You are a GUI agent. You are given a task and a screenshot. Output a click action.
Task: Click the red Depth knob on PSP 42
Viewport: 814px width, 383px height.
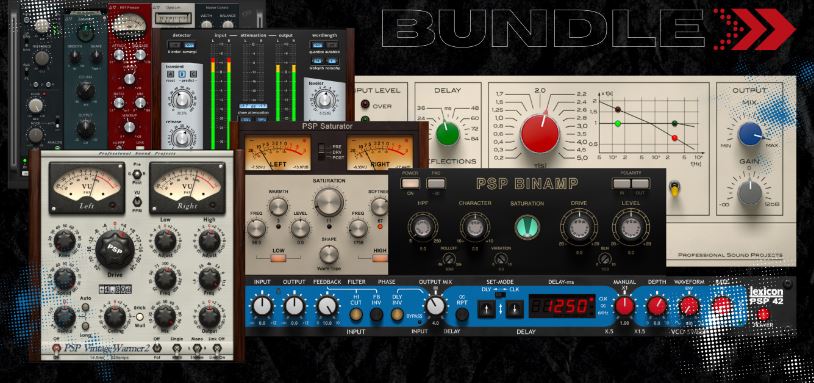pos(657,306)
